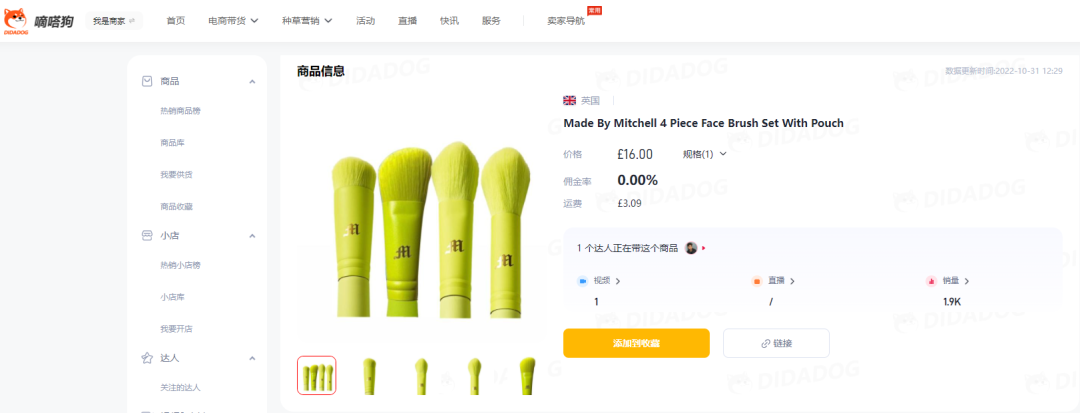
Task: Click the 商品 bag icon in sidebar
Action: tap(147, 81)
